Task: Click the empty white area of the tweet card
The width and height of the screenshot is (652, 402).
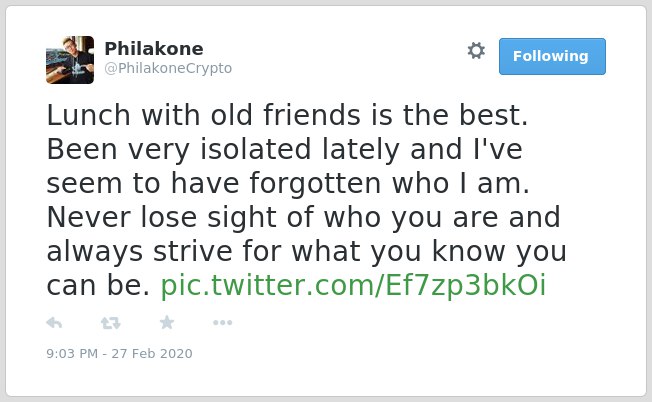Action: coord(416,349)
